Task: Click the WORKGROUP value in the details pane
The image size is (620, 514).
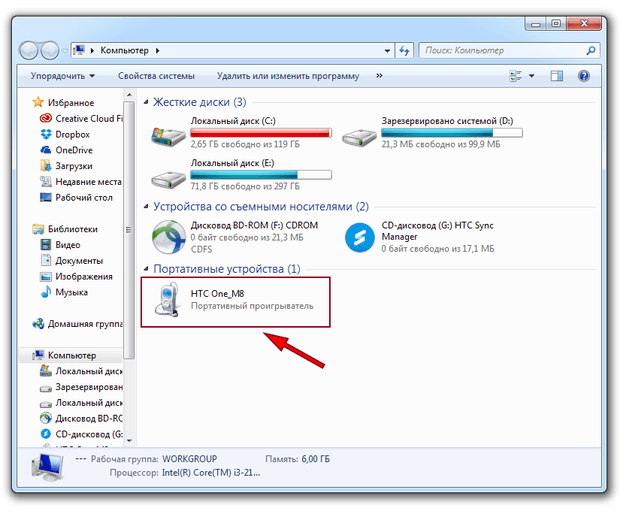Action: click(x=190, y=459)
